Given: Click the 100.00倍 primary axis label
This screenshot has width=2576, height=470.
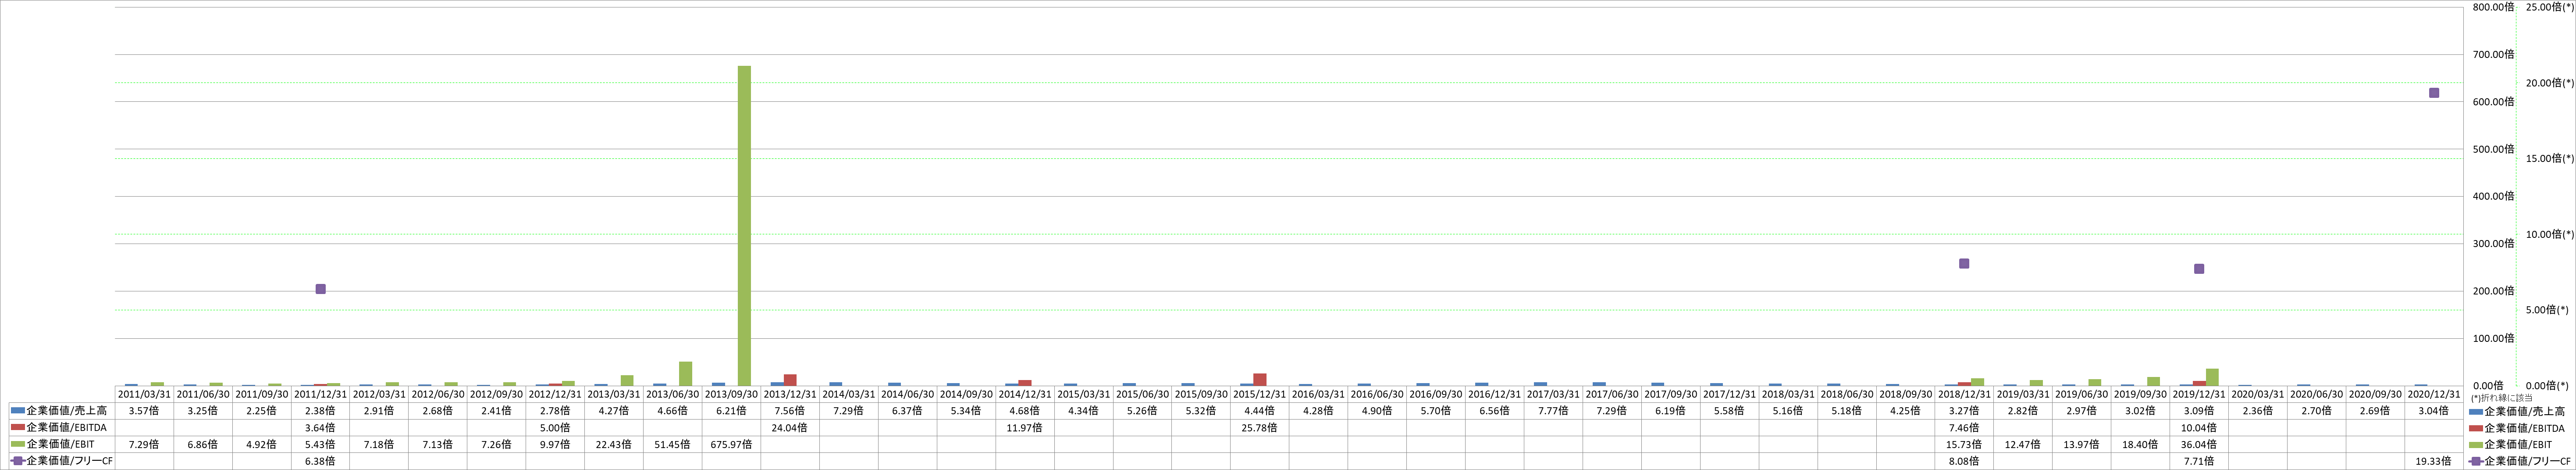Looking at the screenshot, I should coord(2493,338).
